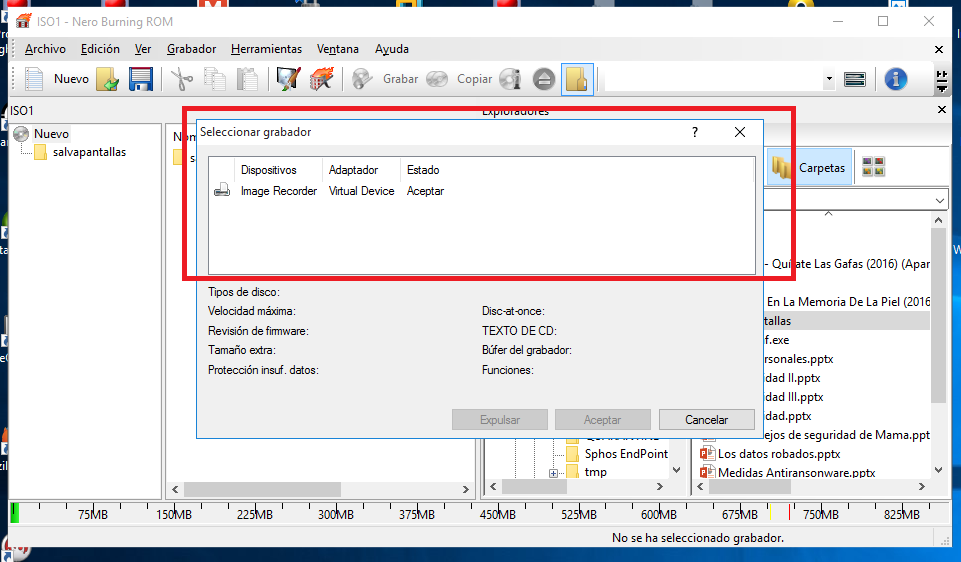The image size is (961, 562).
Task: Select the Sphos EndPoint folder
Action: [x=626, y=454]
